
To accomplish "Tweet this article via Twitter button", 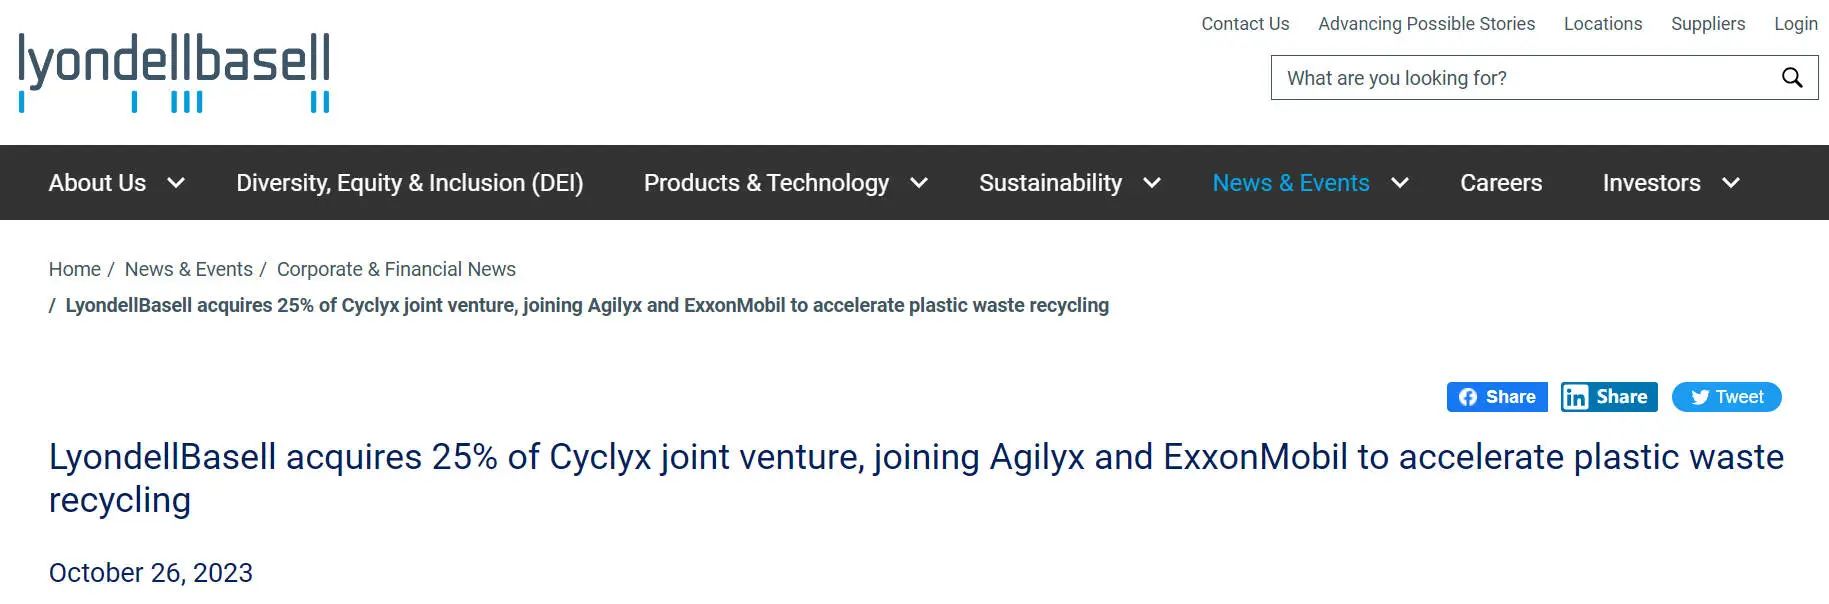I will [1727, 397].
